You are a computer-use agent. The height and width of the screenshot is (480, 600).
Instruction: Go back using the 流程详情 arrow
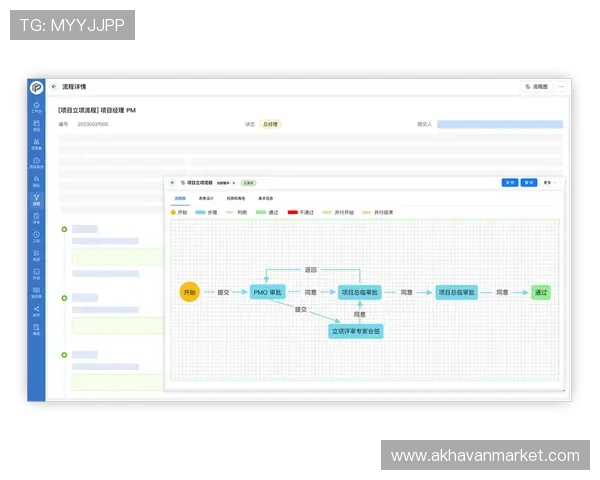click(53, 88)
